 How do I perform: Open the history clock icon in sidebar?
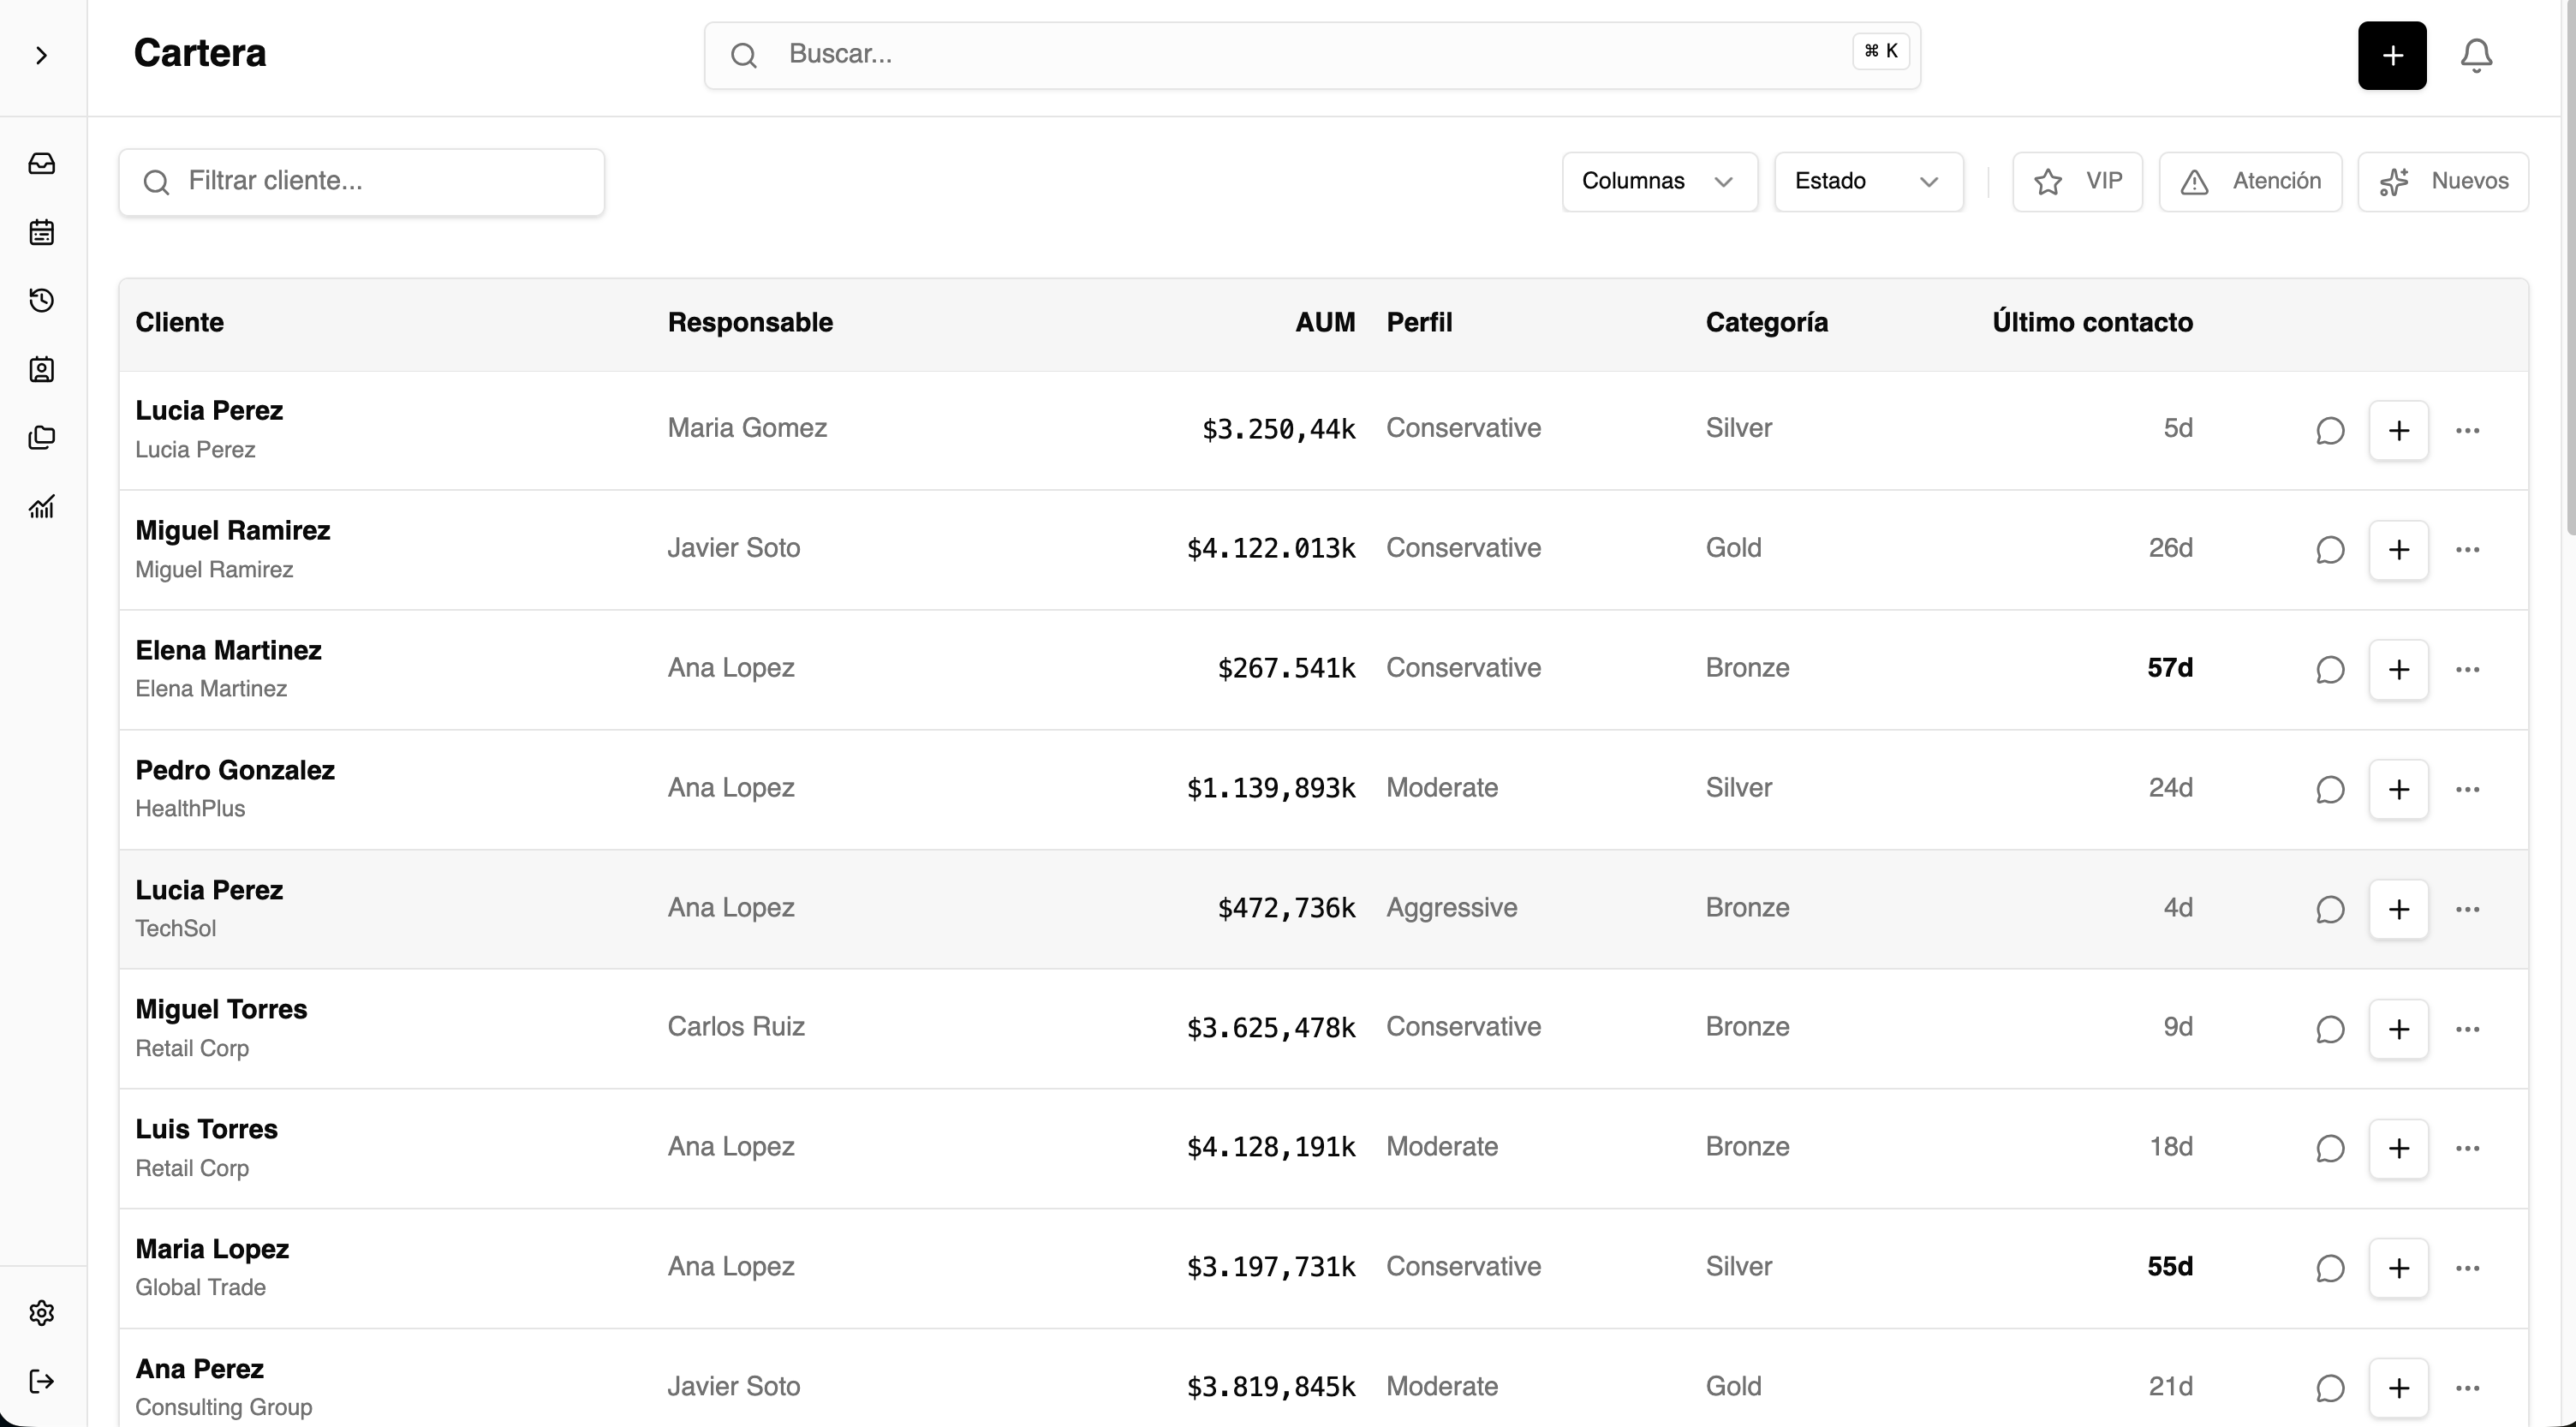coord(42,300)
